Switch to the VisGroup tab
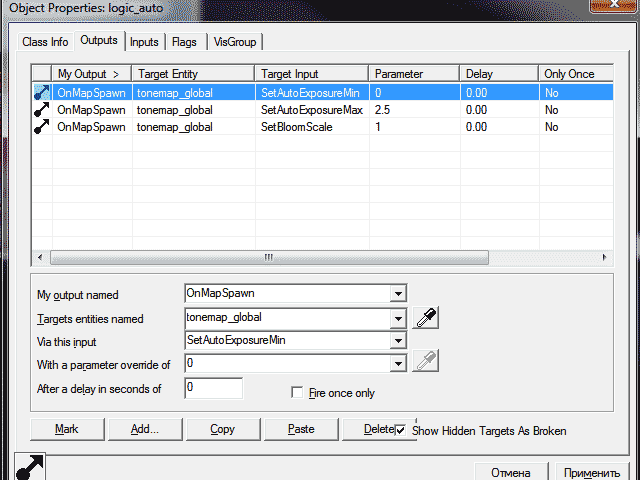The image size is (640, 480). pos(236,42)
